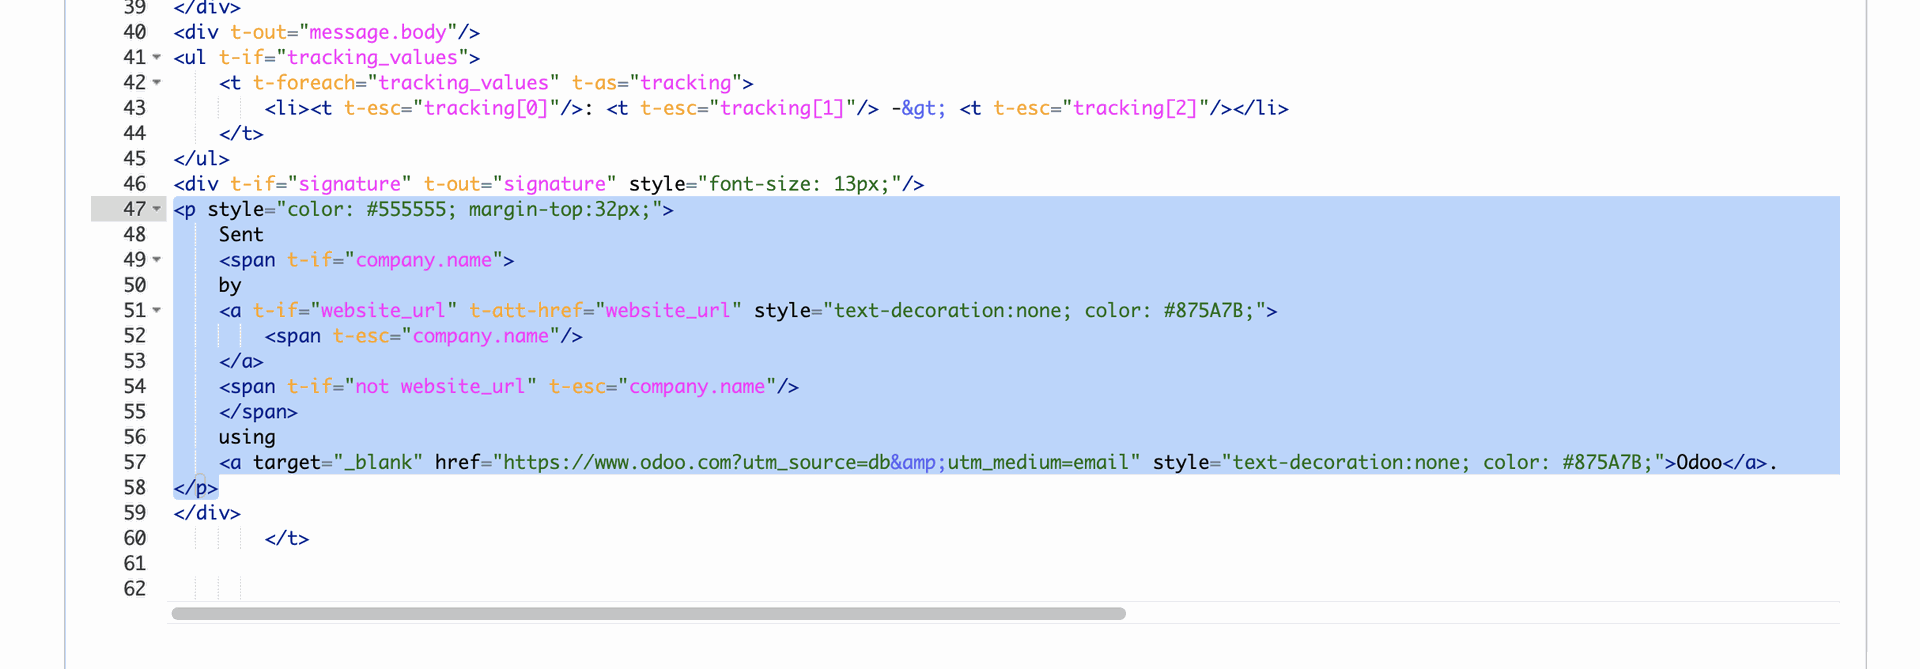This screenshot has width=1920, height=669.
Task: Collapse the fold arrow at line 42
Action: 157,83
